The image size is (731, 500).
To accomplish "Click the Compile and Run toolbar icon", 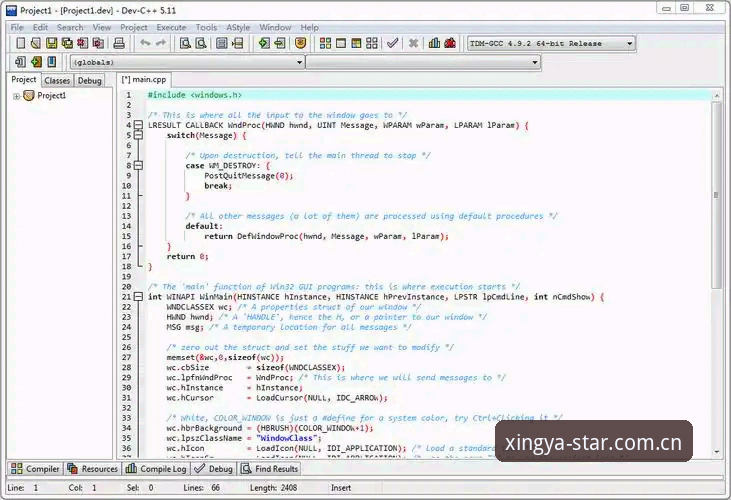I will click(x=356, y=43).
